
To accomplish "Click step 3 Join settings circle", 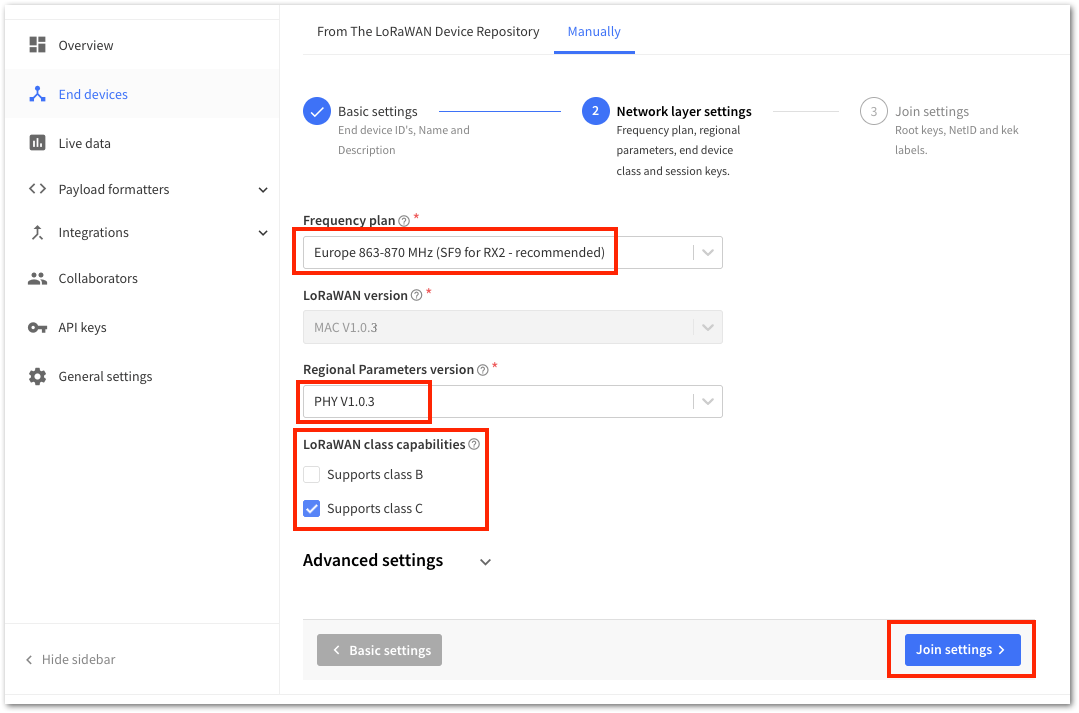I will [873, 111].
